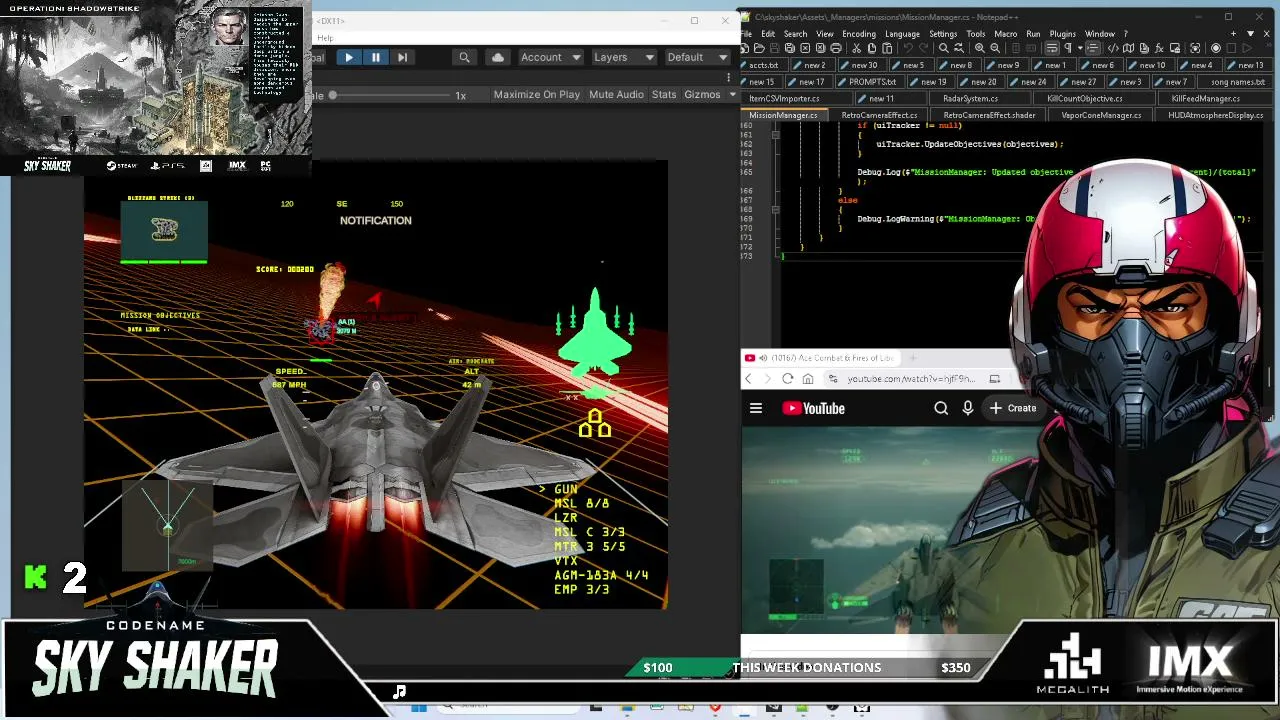This screenshot has height=720, width=1280.
Task: Switch to the PROMPTS.txt tab
Action: point(871,82)
